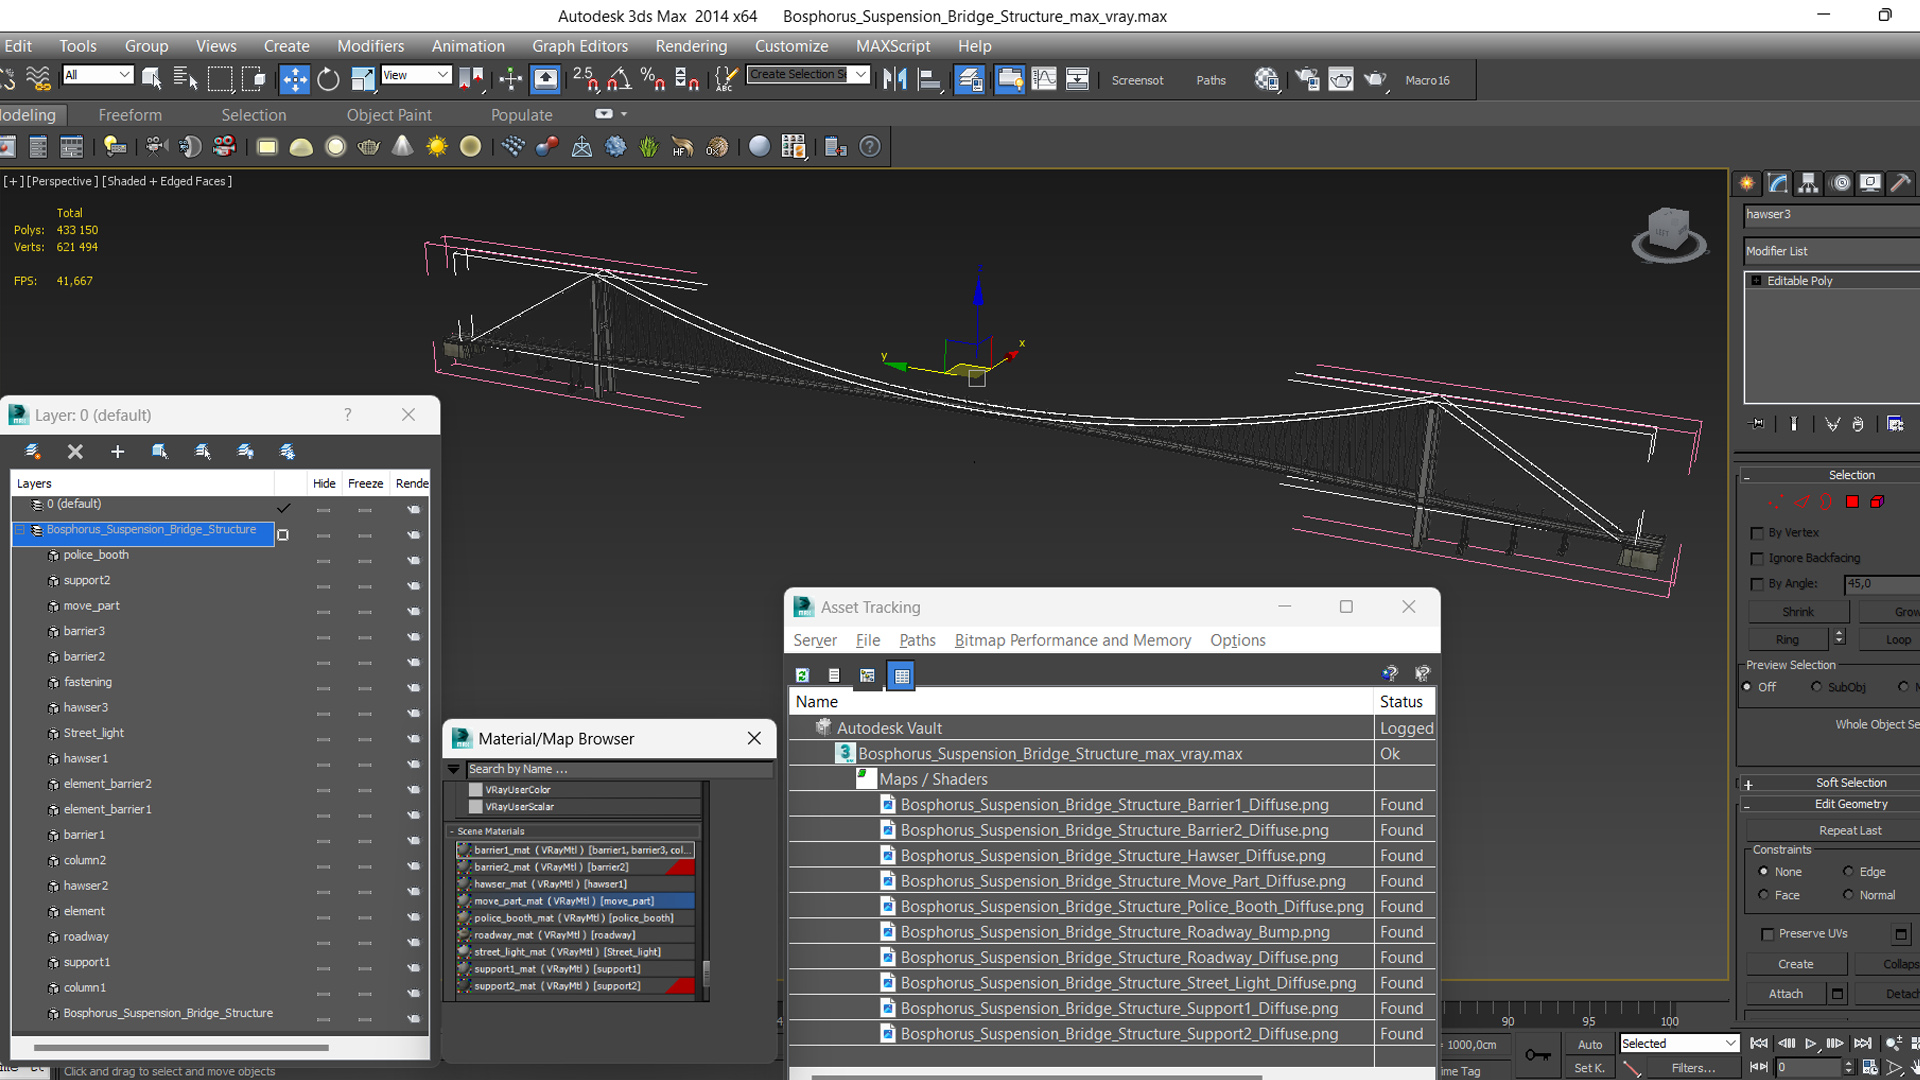Screen dimensions: 1920x1080
Task: Toggle the 2.5D Snaps icon
Action: 585,79
